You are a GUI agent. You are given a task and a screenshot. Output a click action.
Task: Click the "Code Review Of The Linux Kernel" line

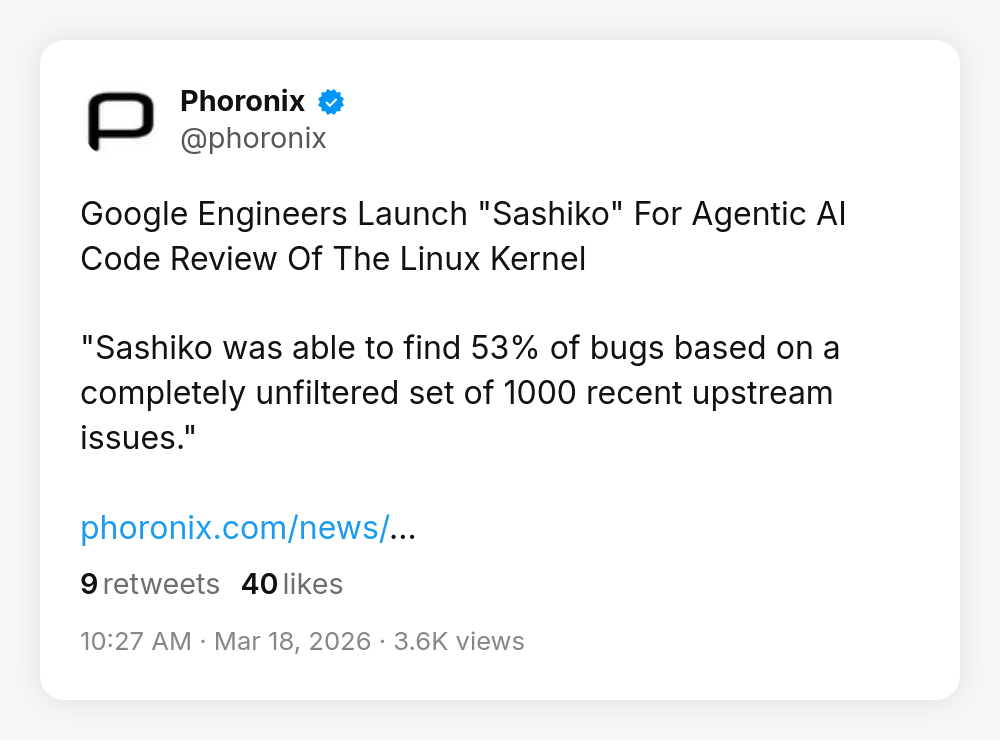tap(332, 259)
